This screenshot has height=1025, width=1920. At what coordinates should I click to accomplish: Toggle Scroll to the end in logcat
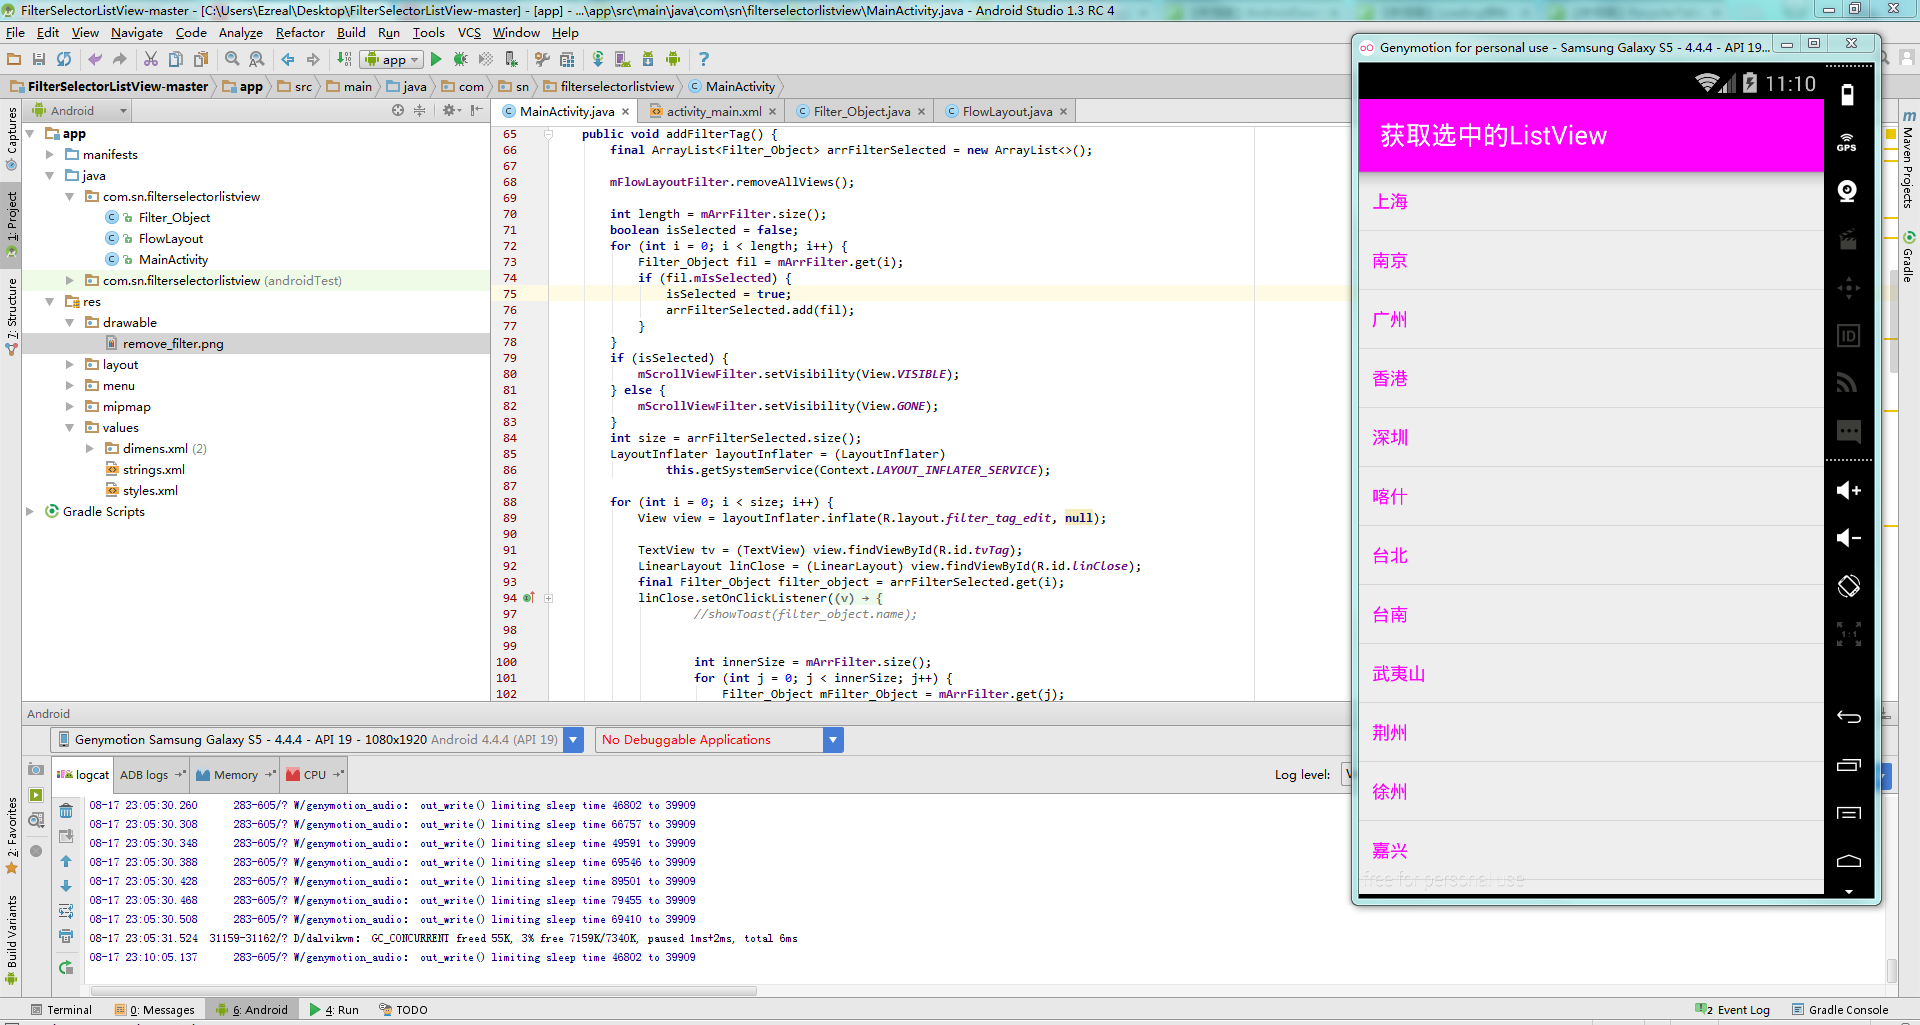click(x=66, y=836)
